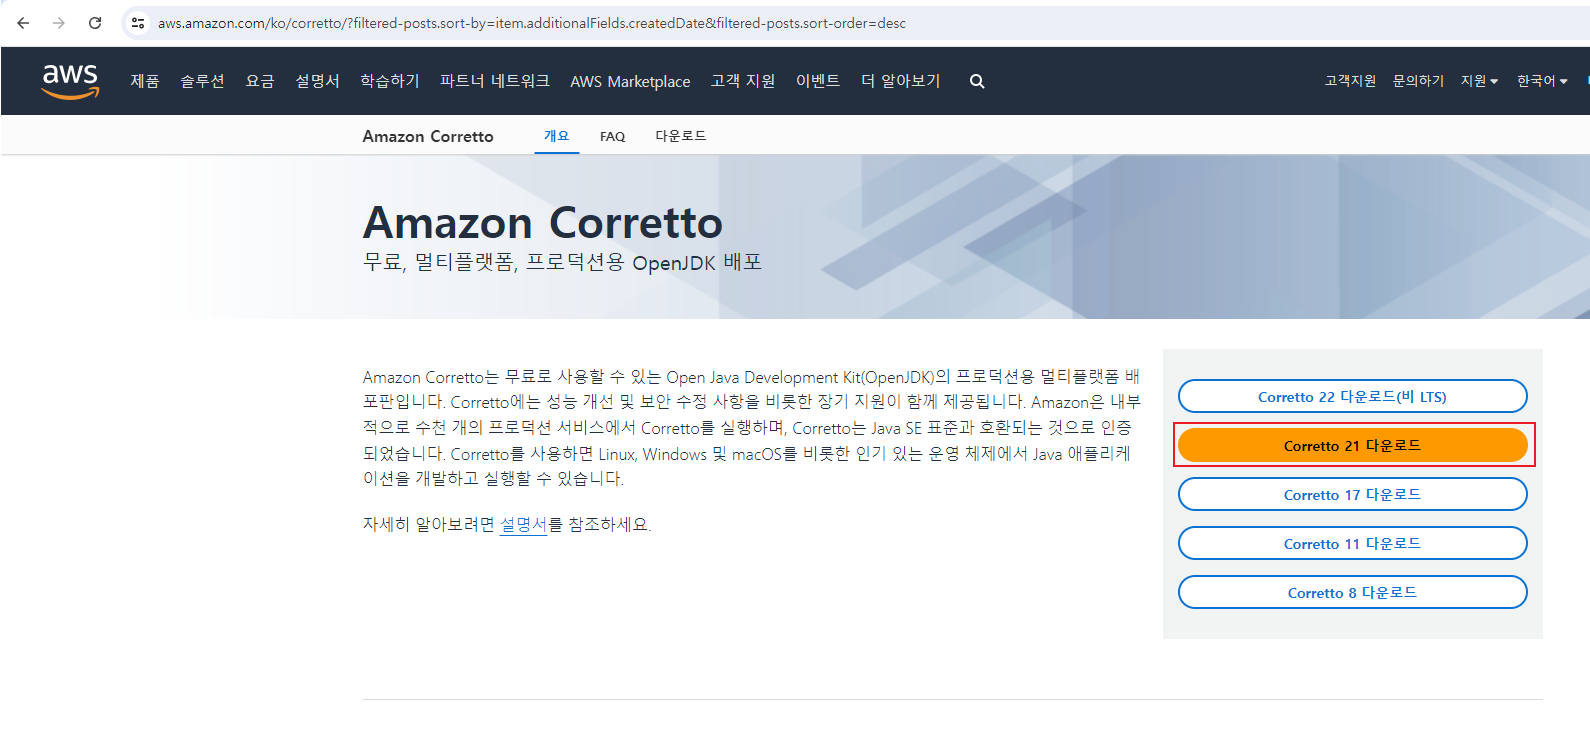This screenshot has height=745, width=1590.
Task: Click the orange Corretto 21 다운로드 button
Action: pyautogui.click(x=1352, y=445)
